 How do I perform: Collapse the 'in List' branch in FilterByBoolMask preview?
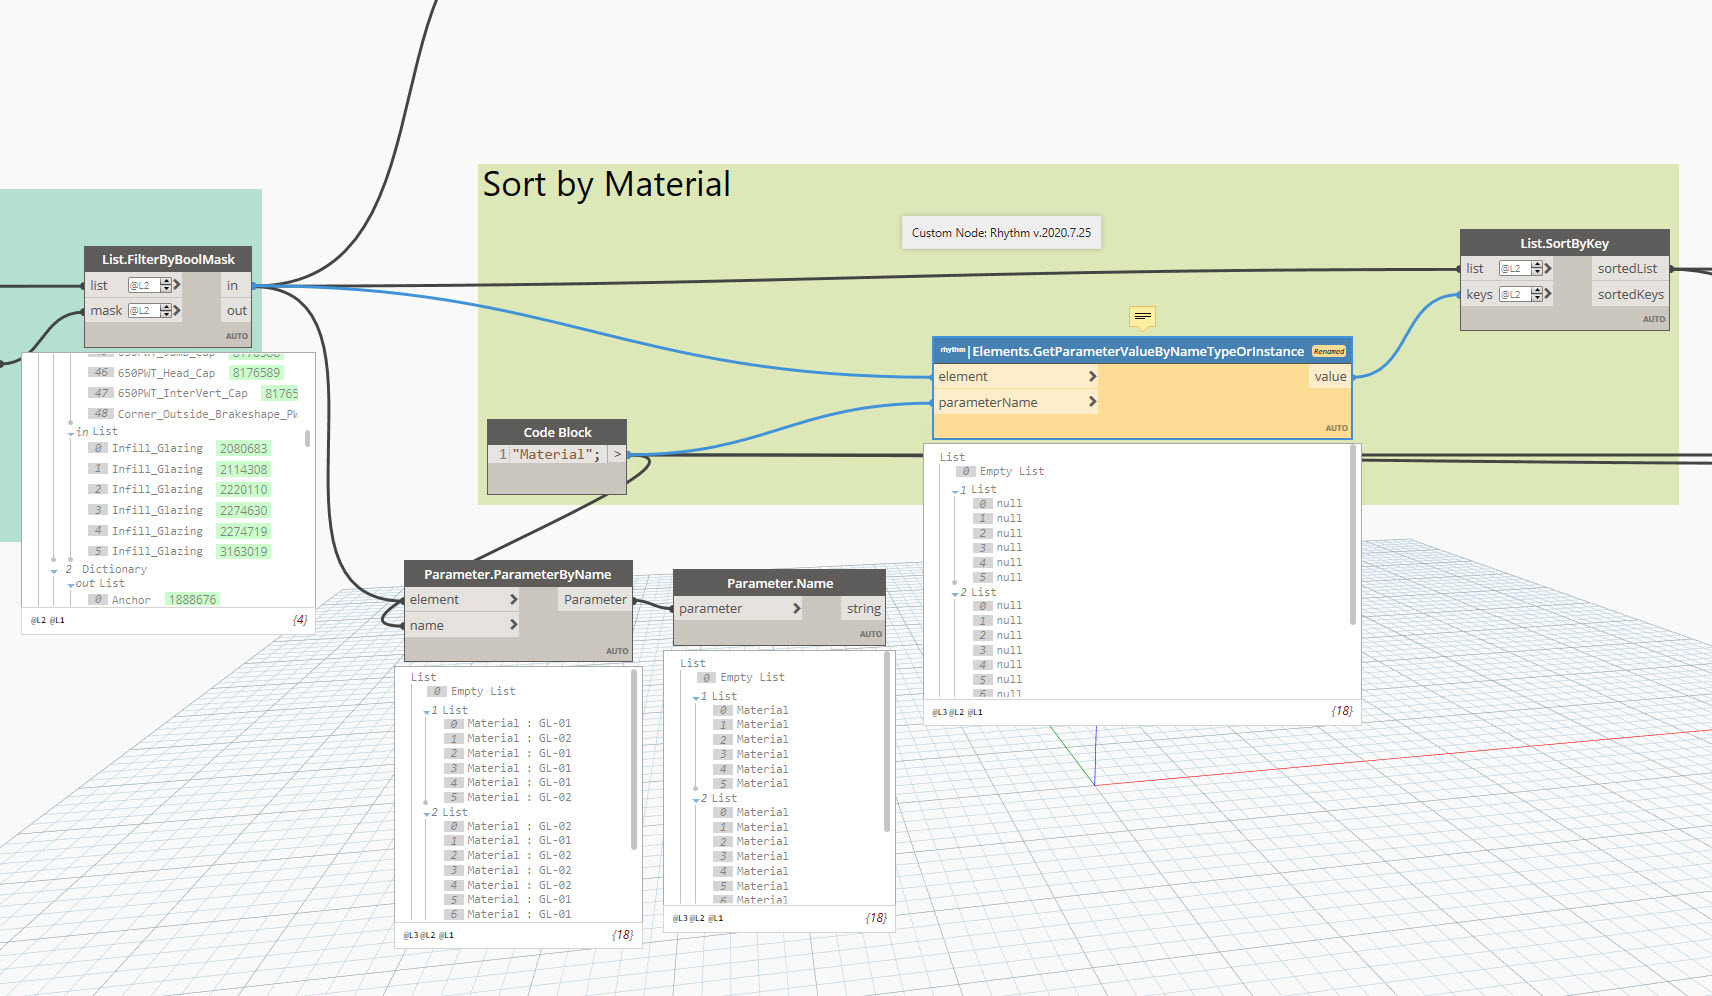(x=71, y=433)
